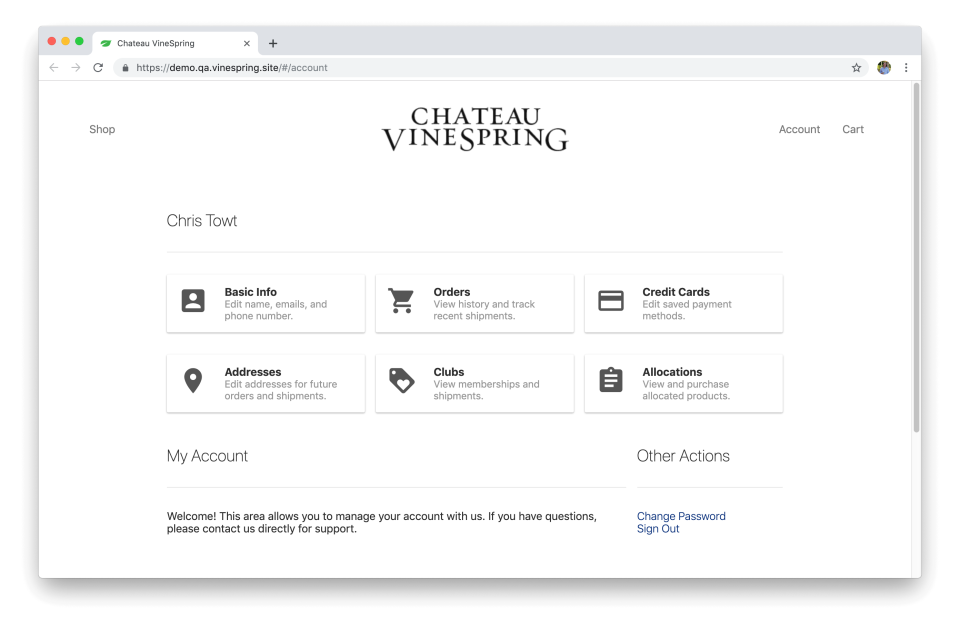Click the 'Welcome! This area allows you' paragraph
The width and height of the screenshot is (960, 629).
[381, 522]
